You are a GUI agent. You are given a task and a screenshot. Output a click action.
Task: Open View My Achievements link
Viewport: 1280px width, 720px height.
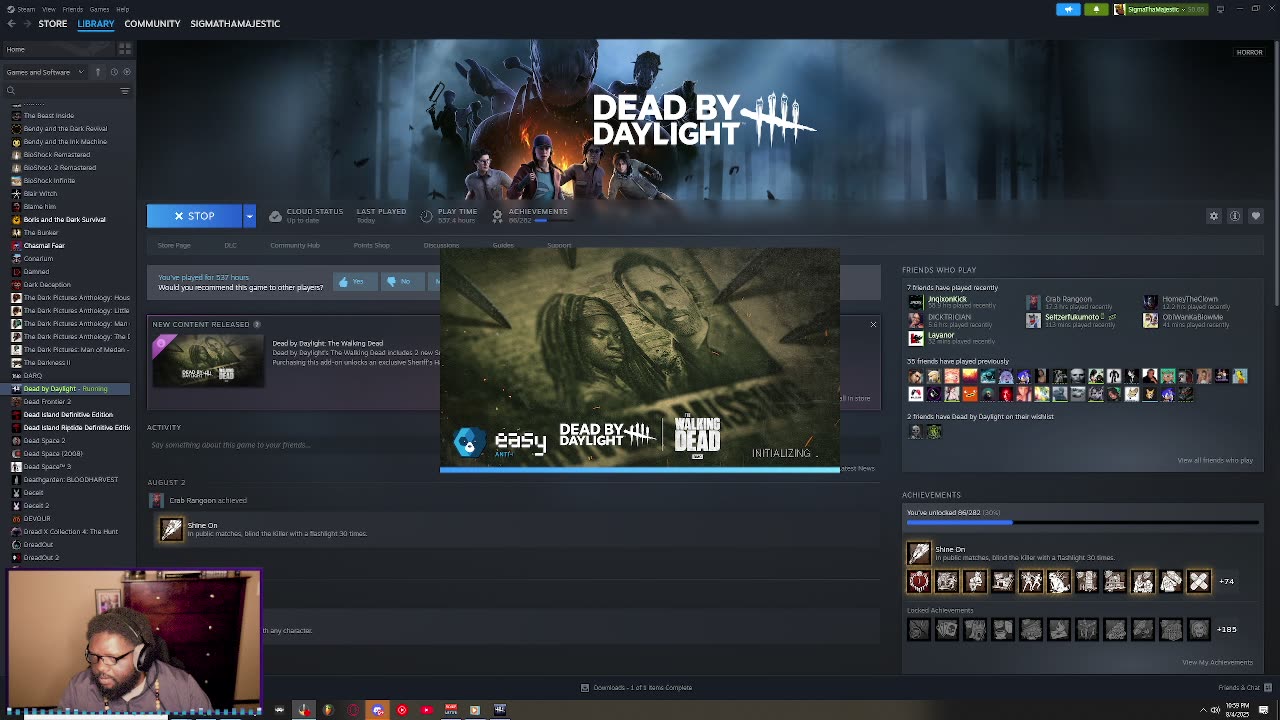[x=1217, y=662]
